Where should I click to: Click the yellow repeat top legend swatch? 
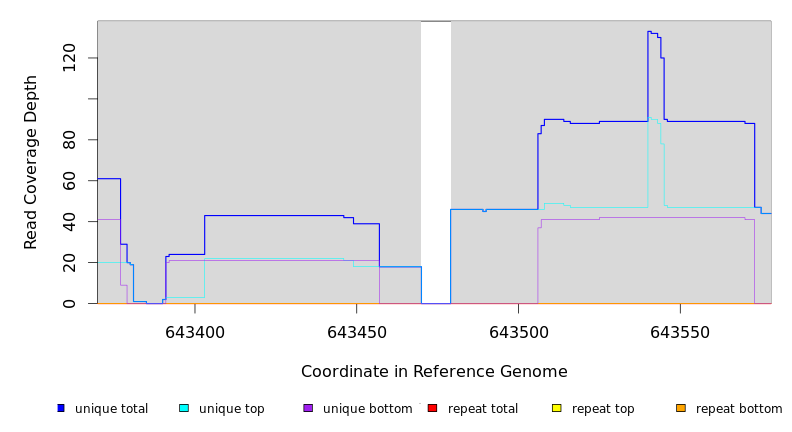pyautogui.click(x=557, y=408)
